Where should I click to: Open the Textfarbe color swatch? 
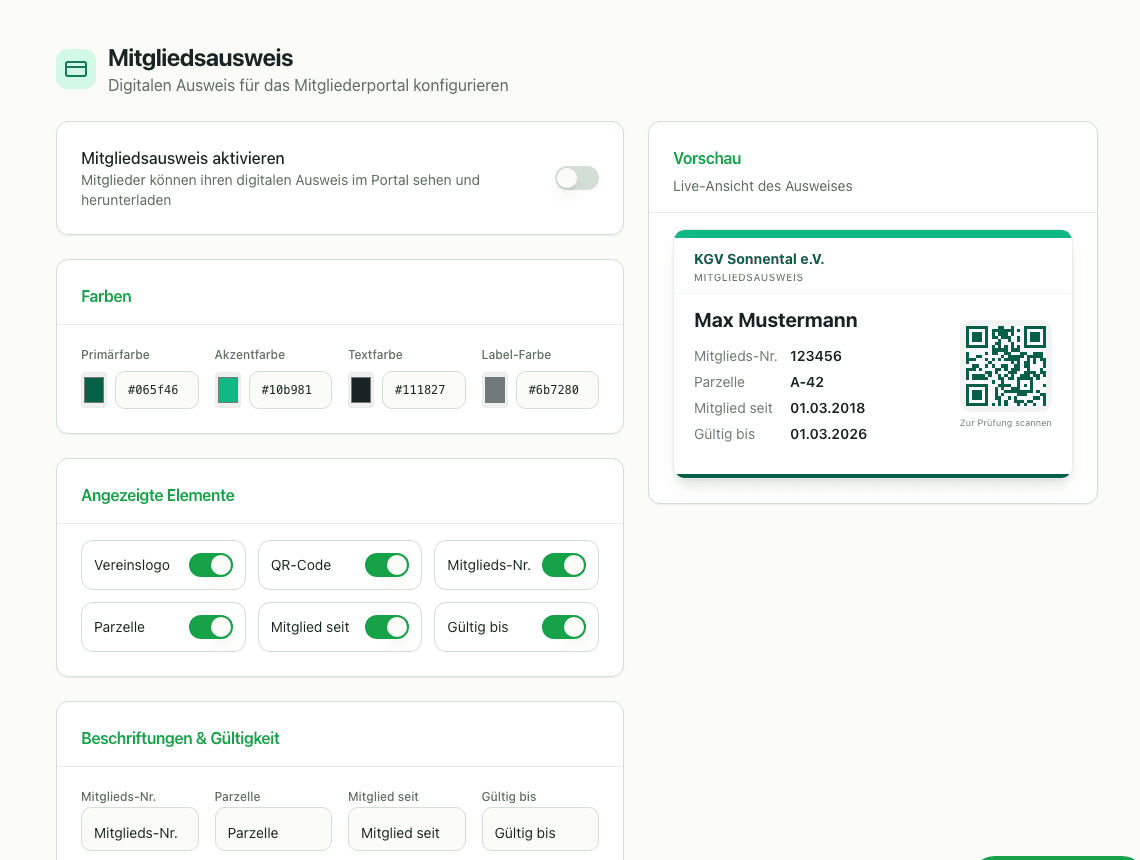pos(361,390)
